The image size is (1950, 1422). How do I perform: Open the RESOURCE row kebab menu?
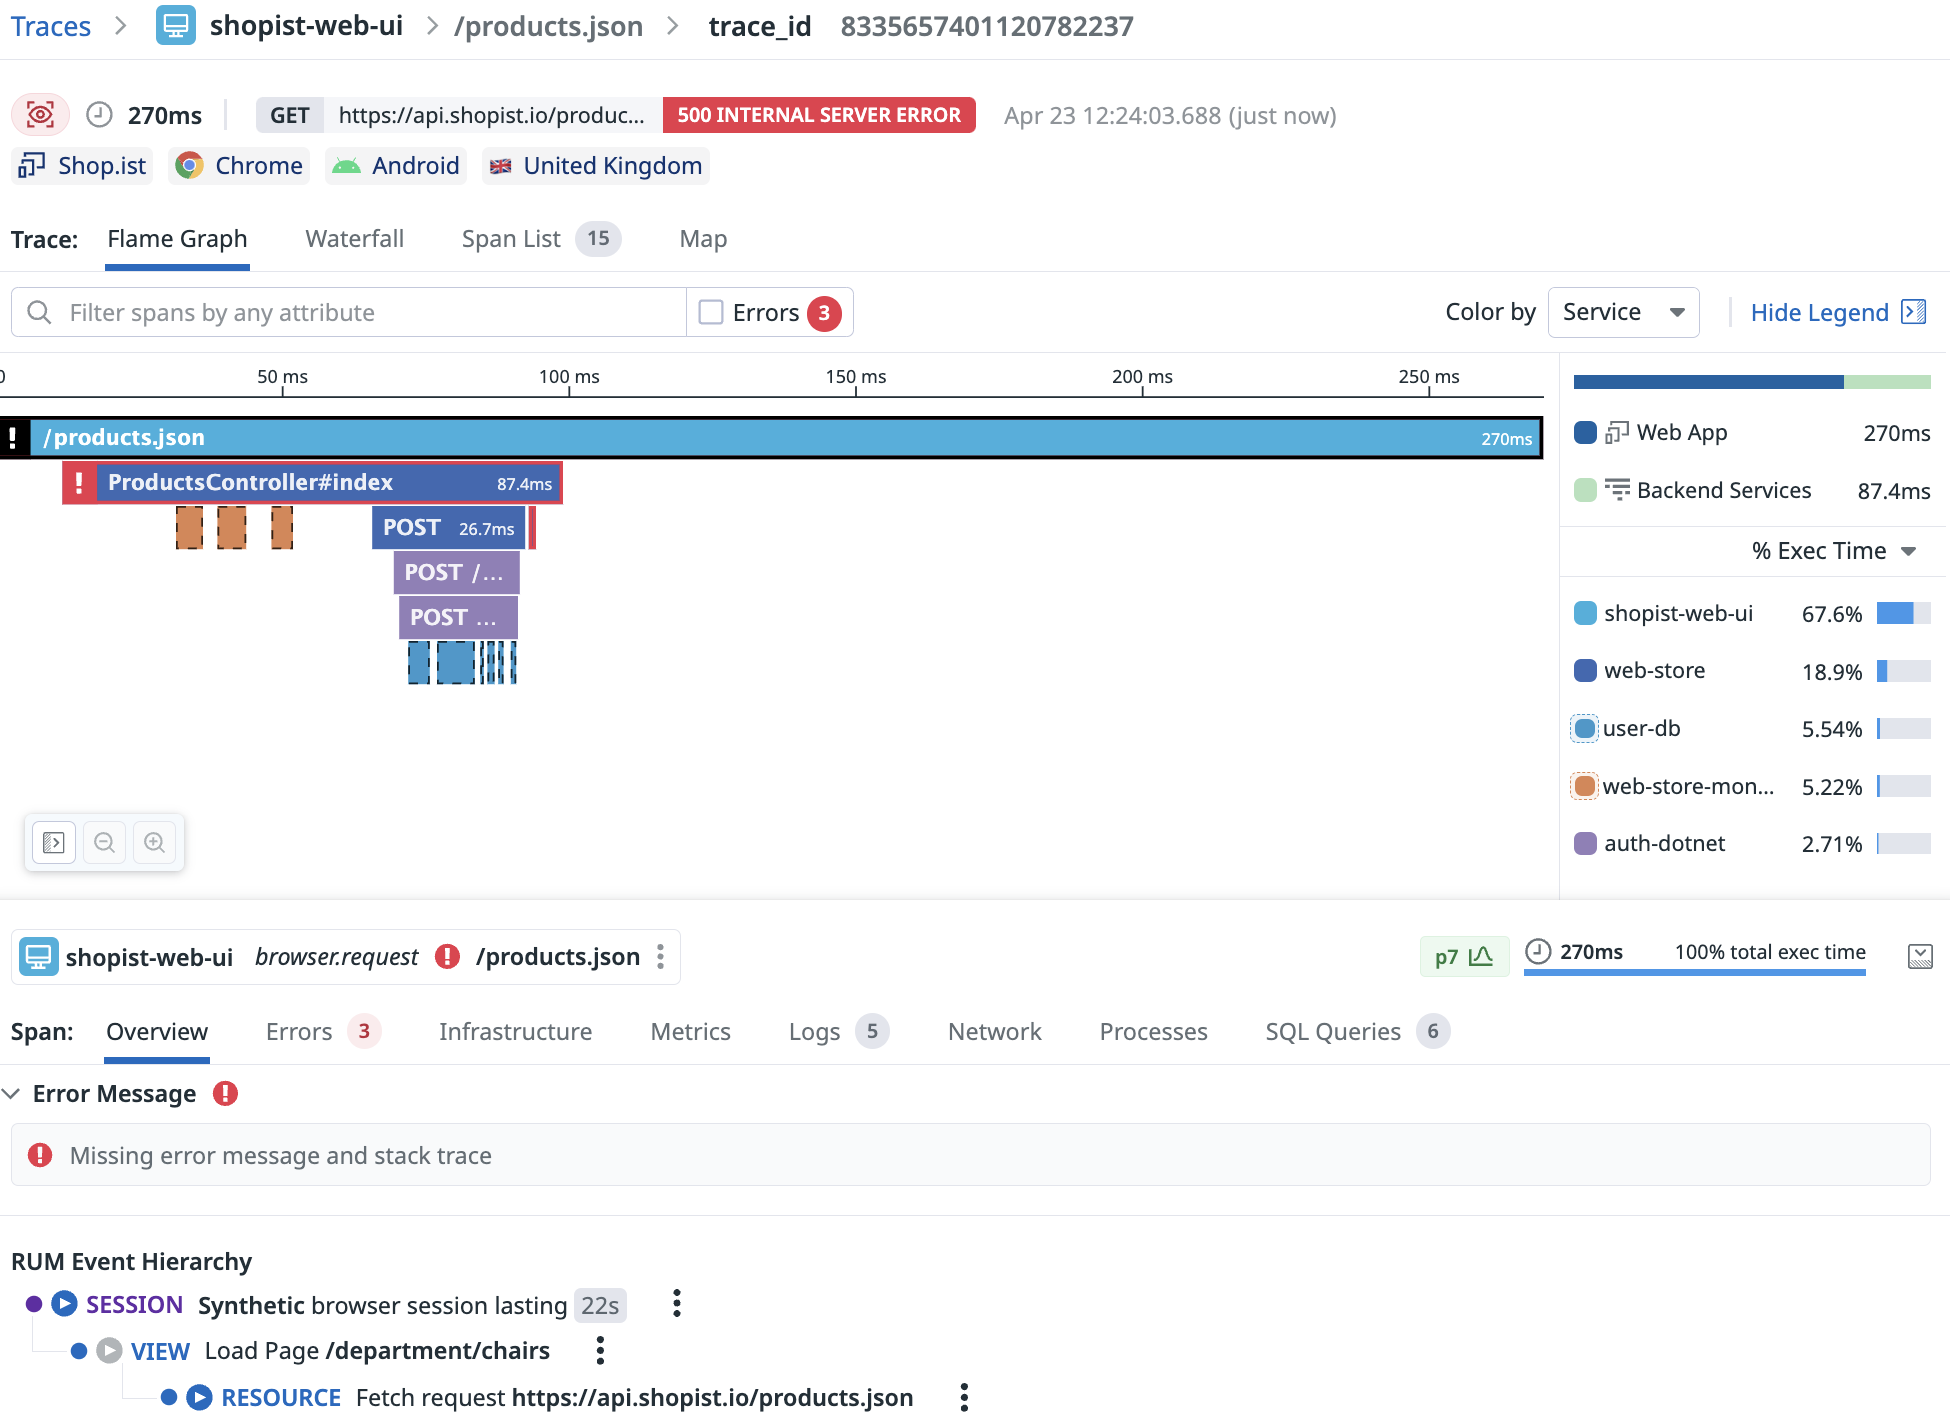[x=964, y=1397]
